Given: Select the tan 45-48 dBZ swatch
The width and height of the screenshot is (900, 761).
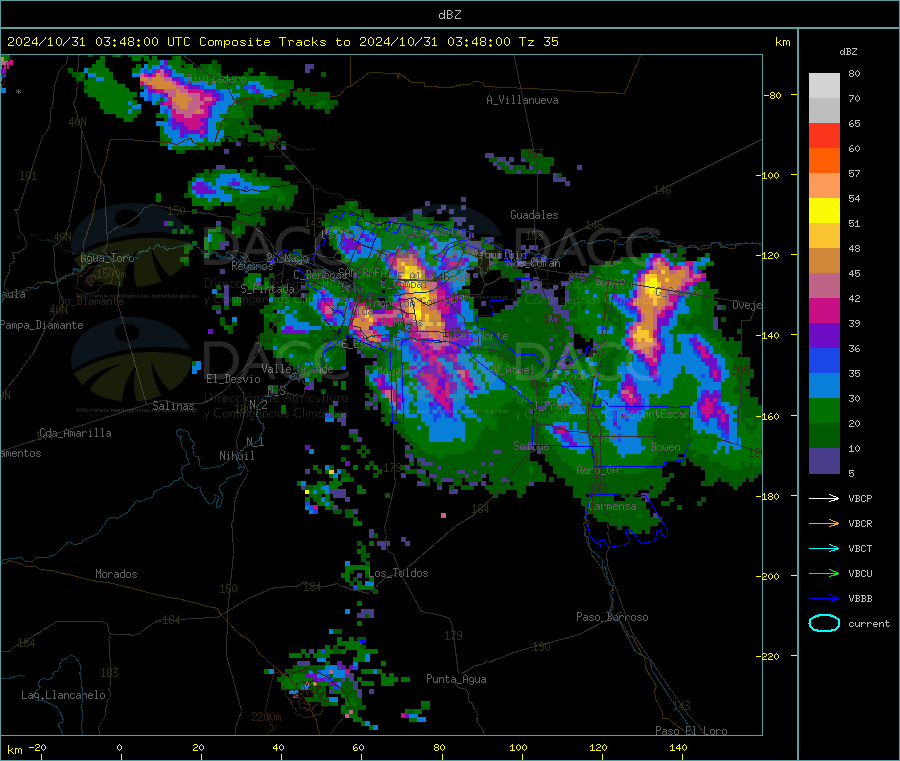Looking at the screenshot, I should point(824,261).
